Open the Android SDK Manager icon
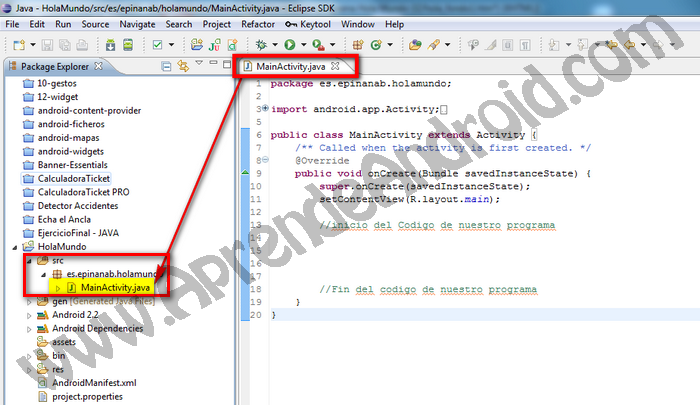This screenshot has height=405, width=700. [110, 45]
